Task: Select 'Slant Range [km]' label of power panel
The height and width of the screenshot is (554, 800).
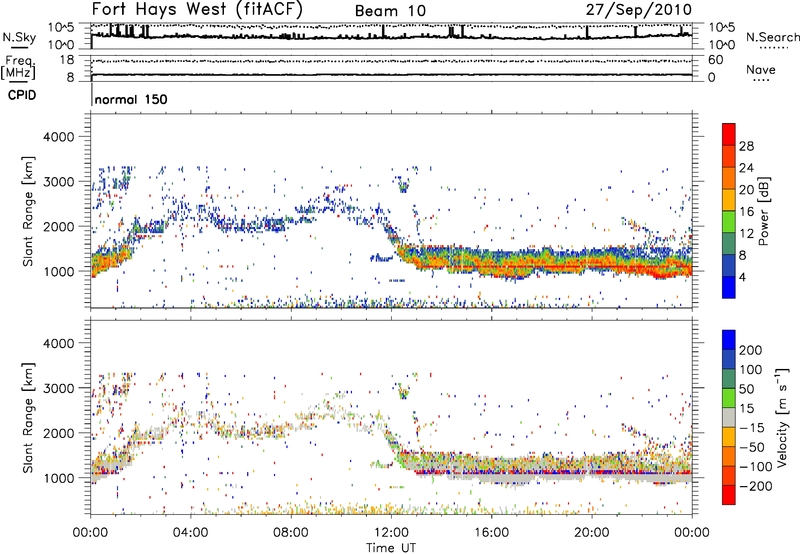Action: (x=28, y=211)
